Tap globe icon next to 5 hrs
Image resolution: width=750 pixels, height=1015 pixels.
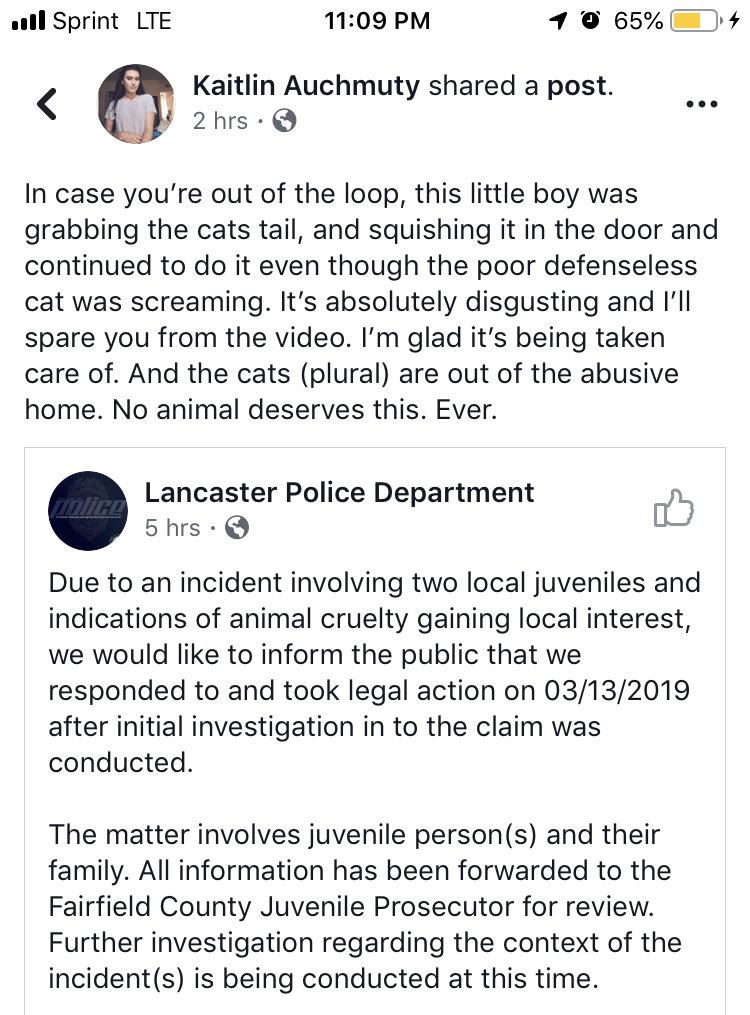(236, 528)
